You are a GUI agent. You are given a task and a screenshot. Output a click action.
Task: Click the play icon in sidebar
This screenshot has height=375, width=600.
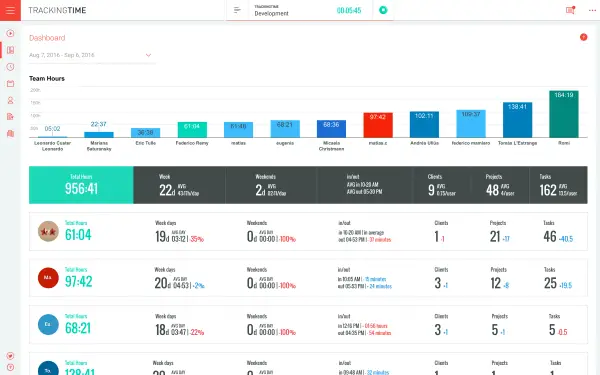coord(10,34)
